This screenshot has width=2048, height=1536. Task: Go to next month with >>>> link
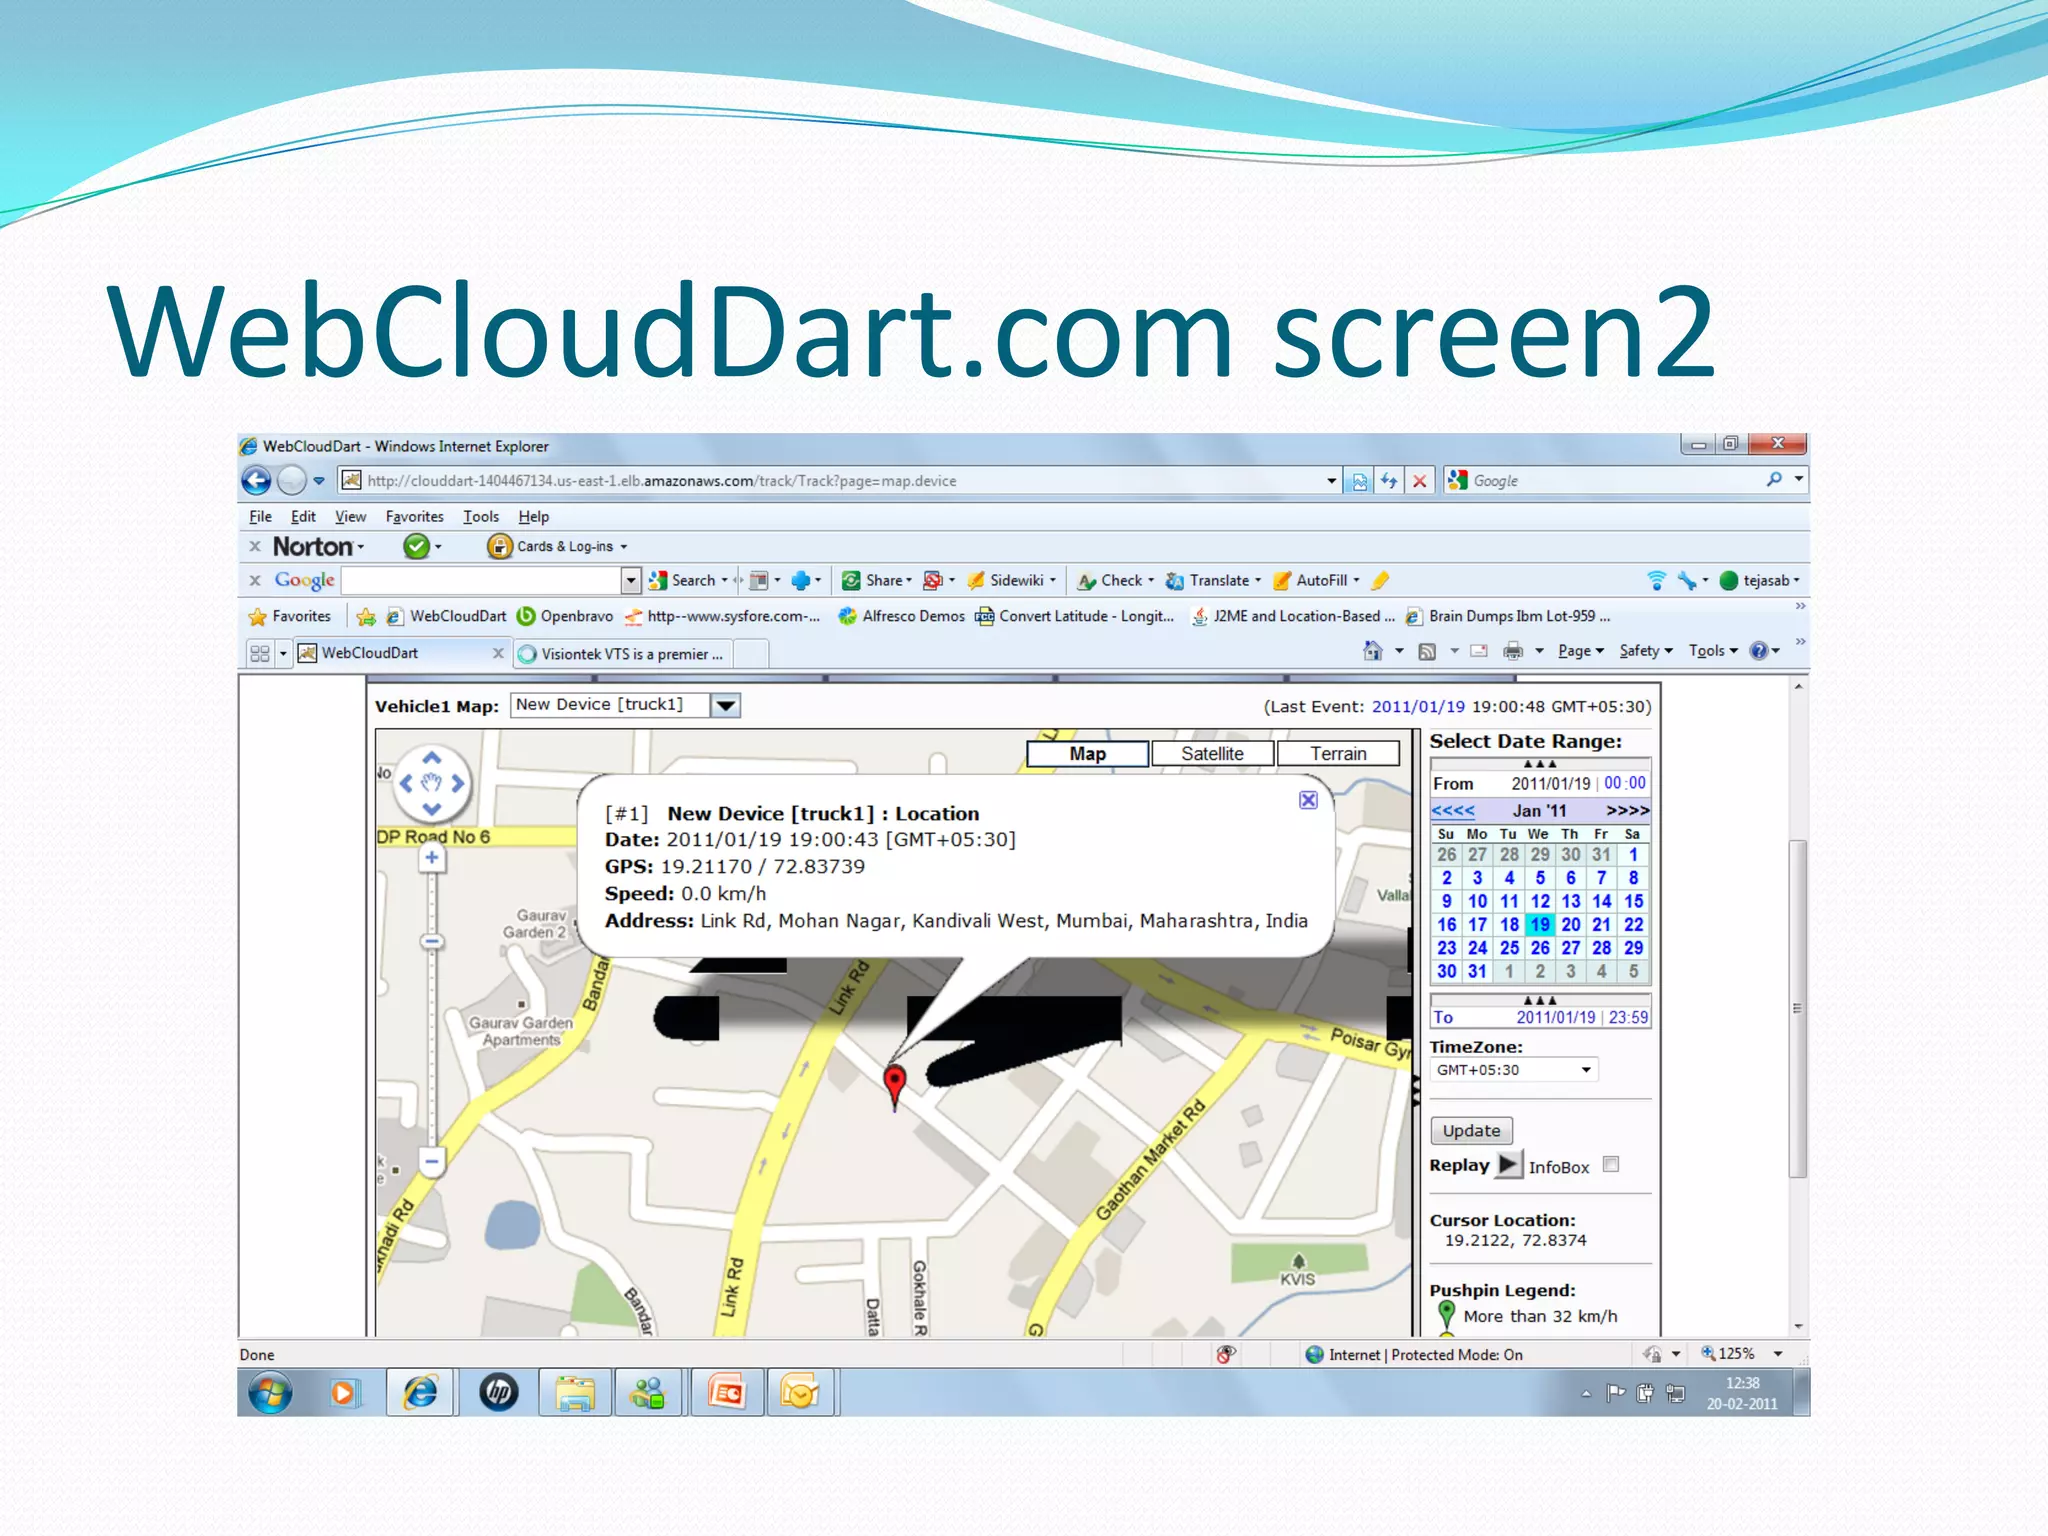(1627, 810)
